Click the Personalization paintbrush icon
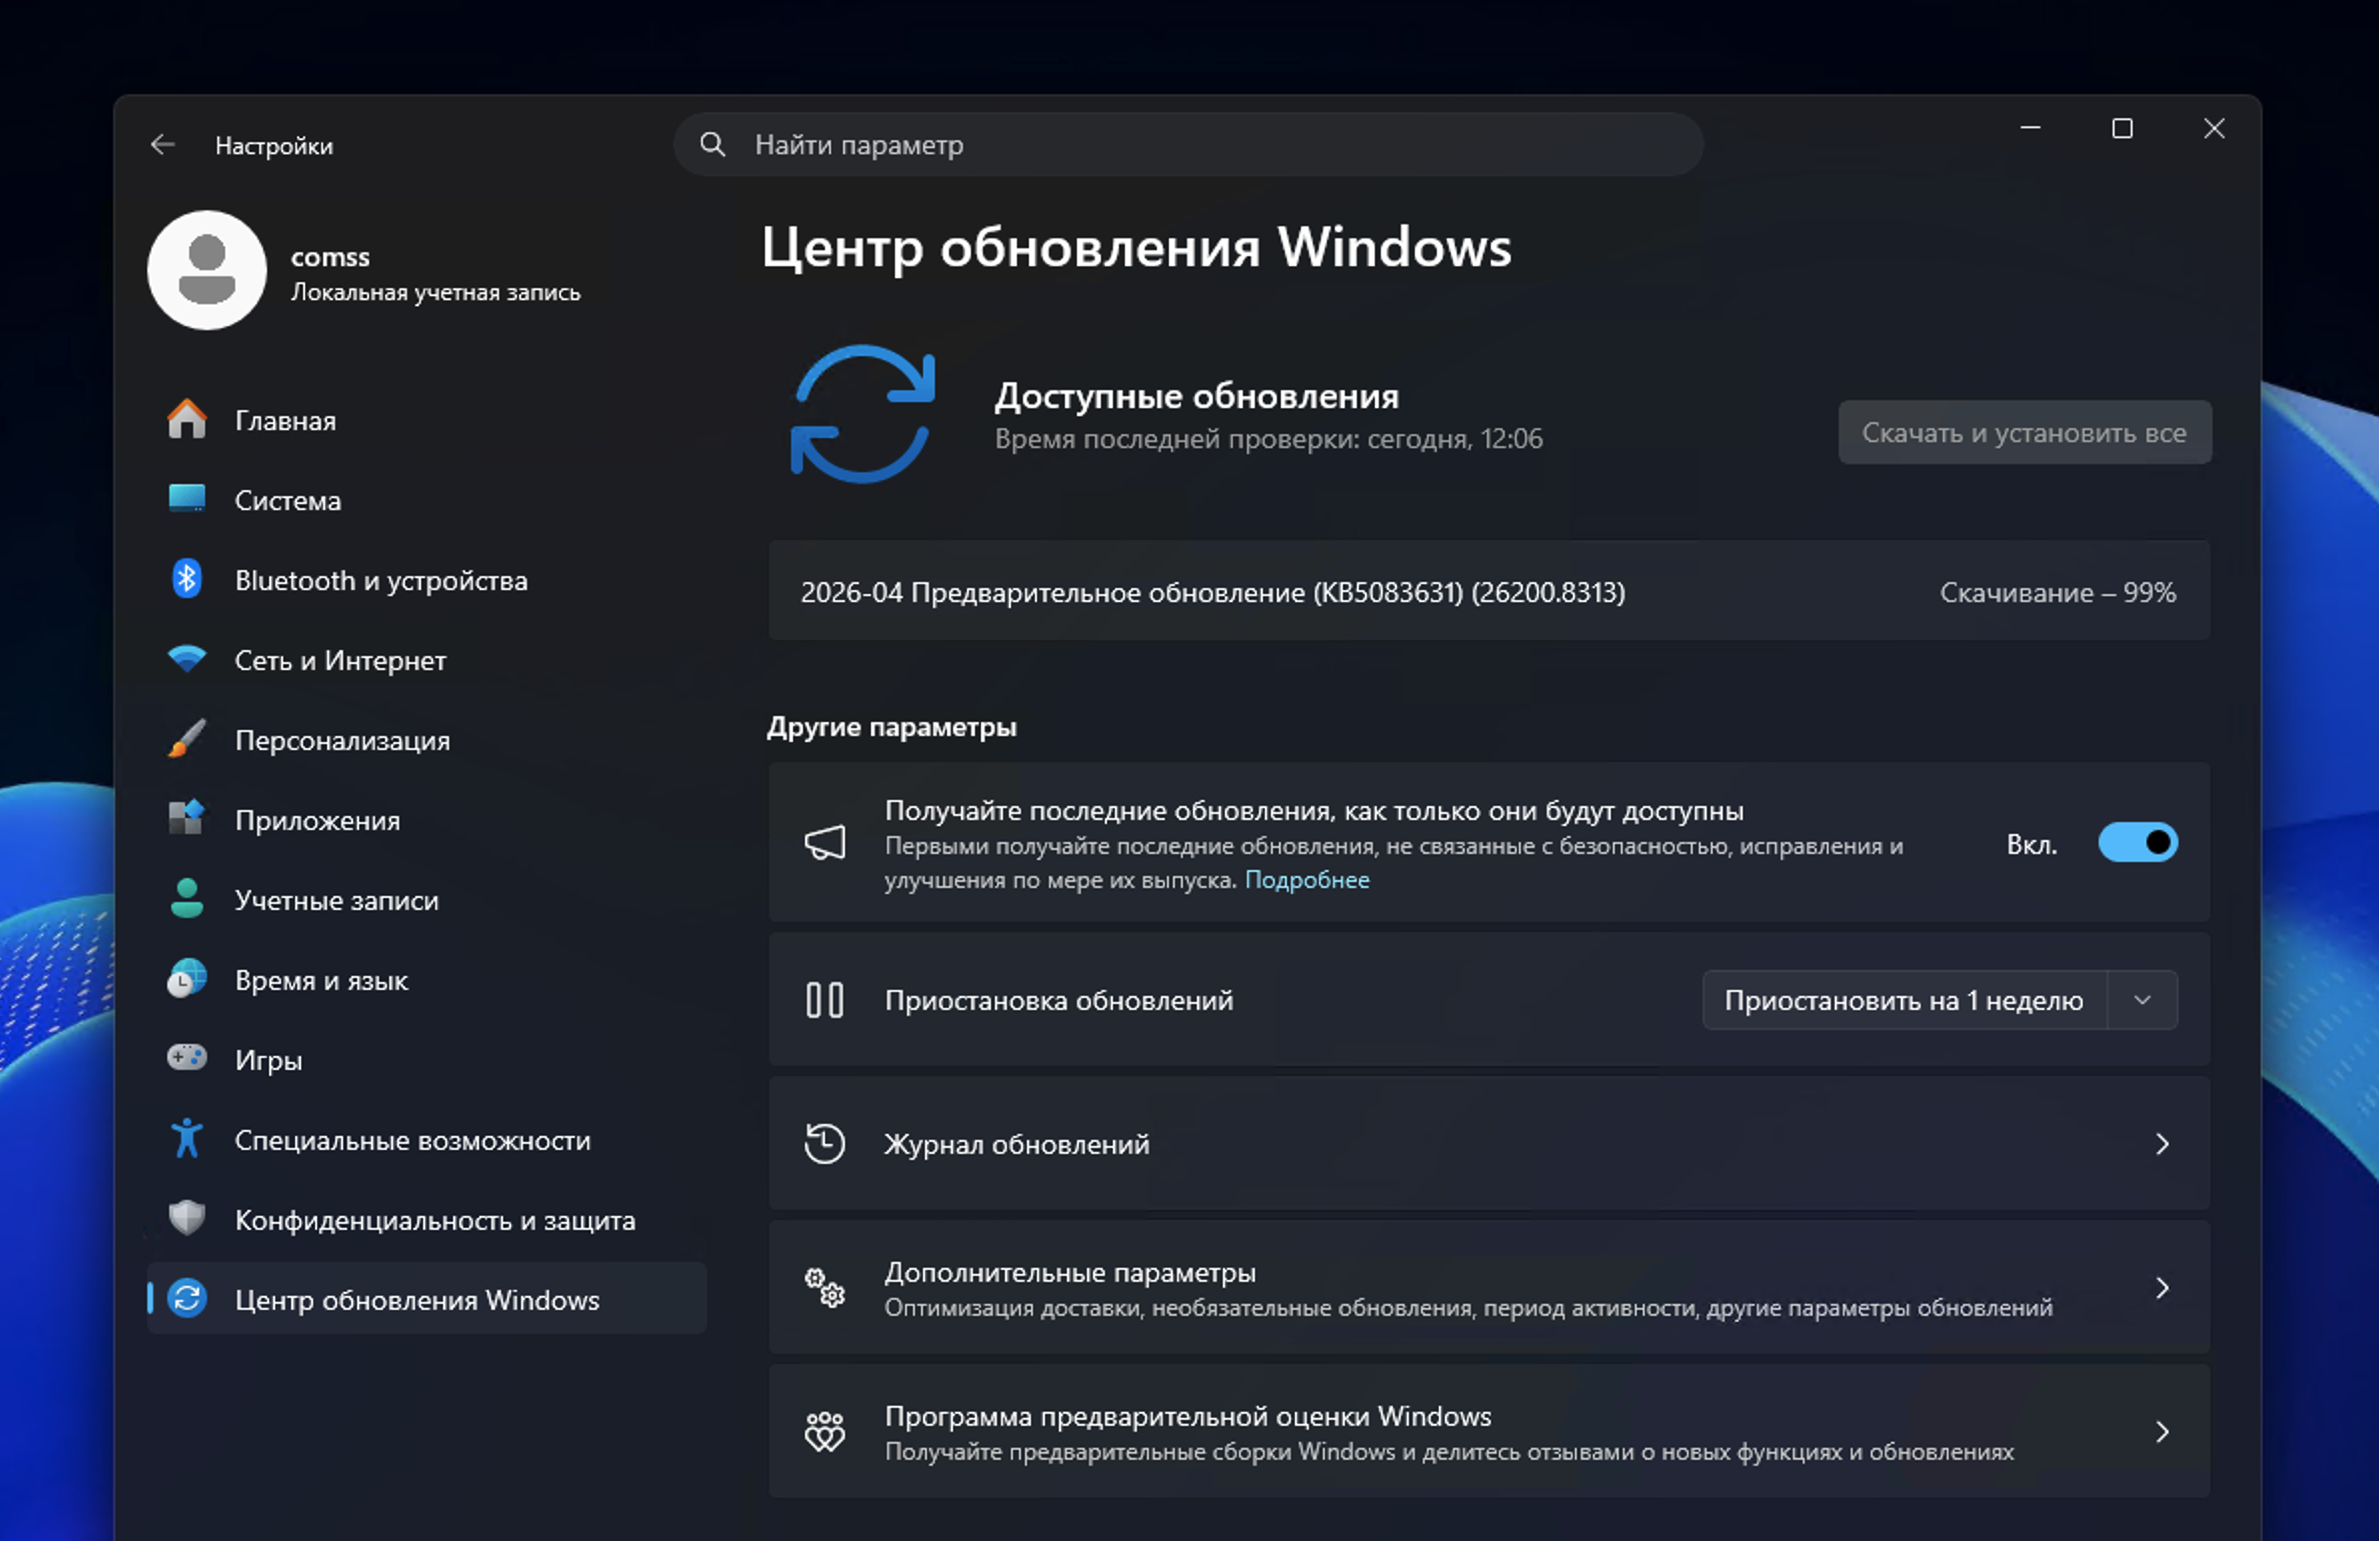The image size is (2379, 1541). (187, 739)
